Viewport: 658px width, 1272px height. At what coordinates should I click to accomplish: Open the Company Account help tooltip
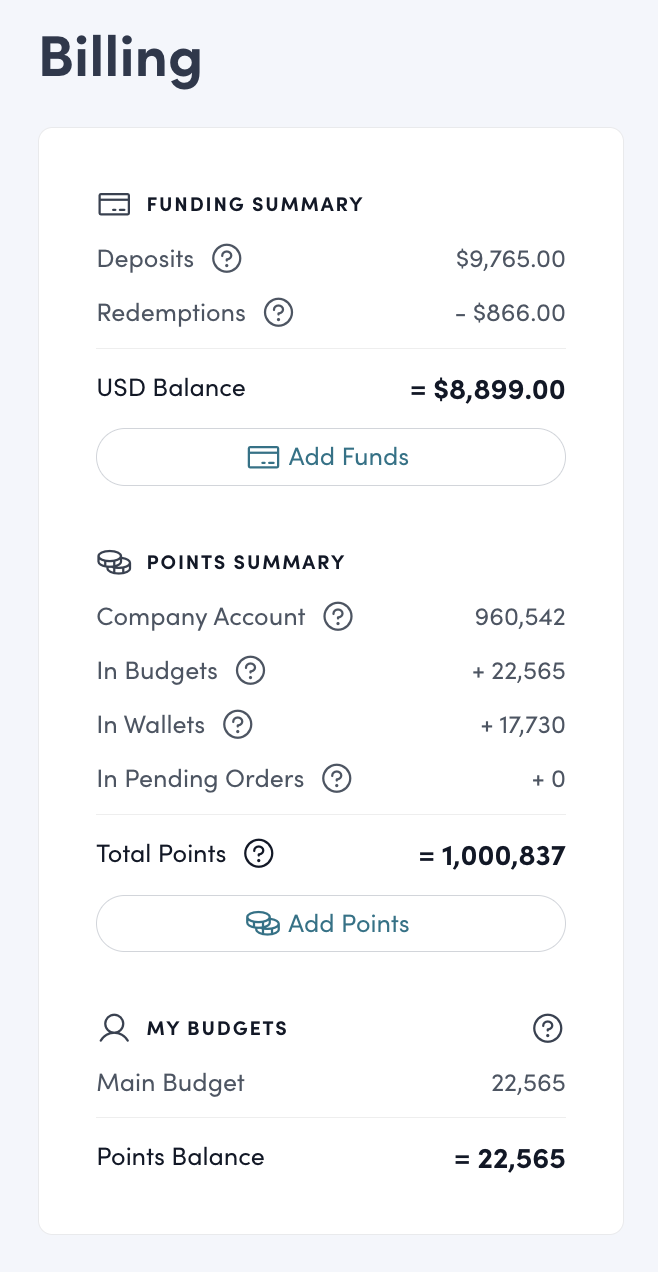coord(338,617)
